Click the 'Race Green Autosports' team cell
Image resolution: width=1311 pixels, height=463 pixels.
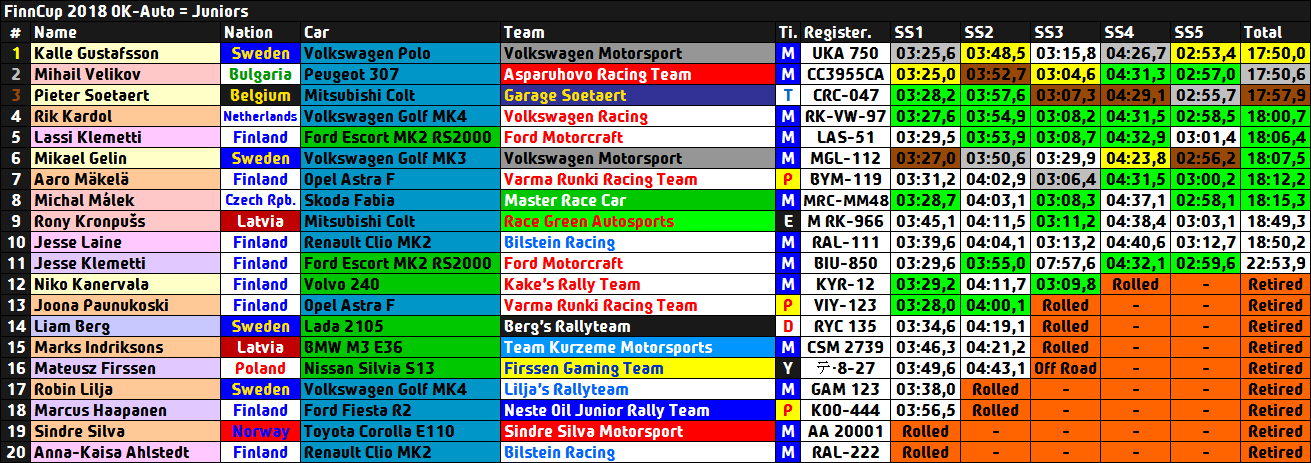click(x=637, y=221)
